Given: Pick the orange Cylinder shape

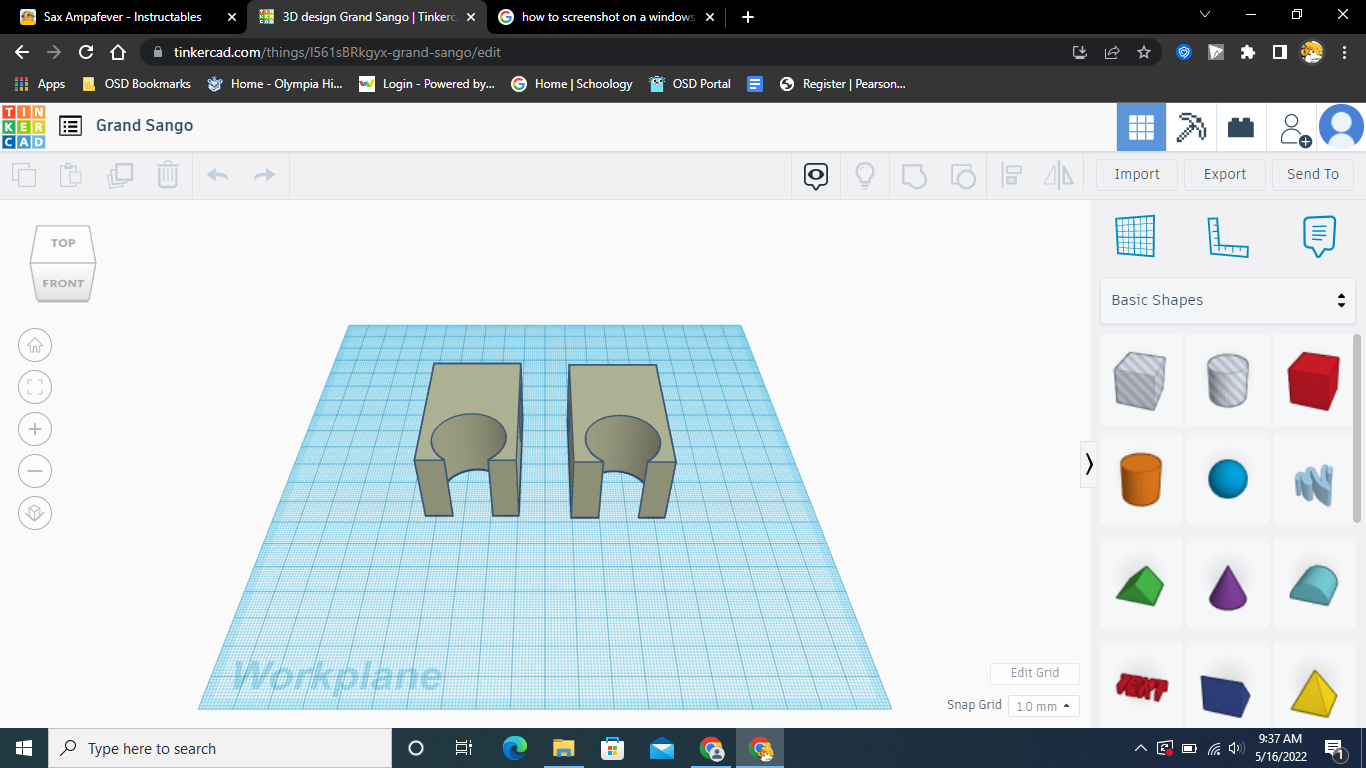Looking at the screenshot, I should pos(1141,479).
